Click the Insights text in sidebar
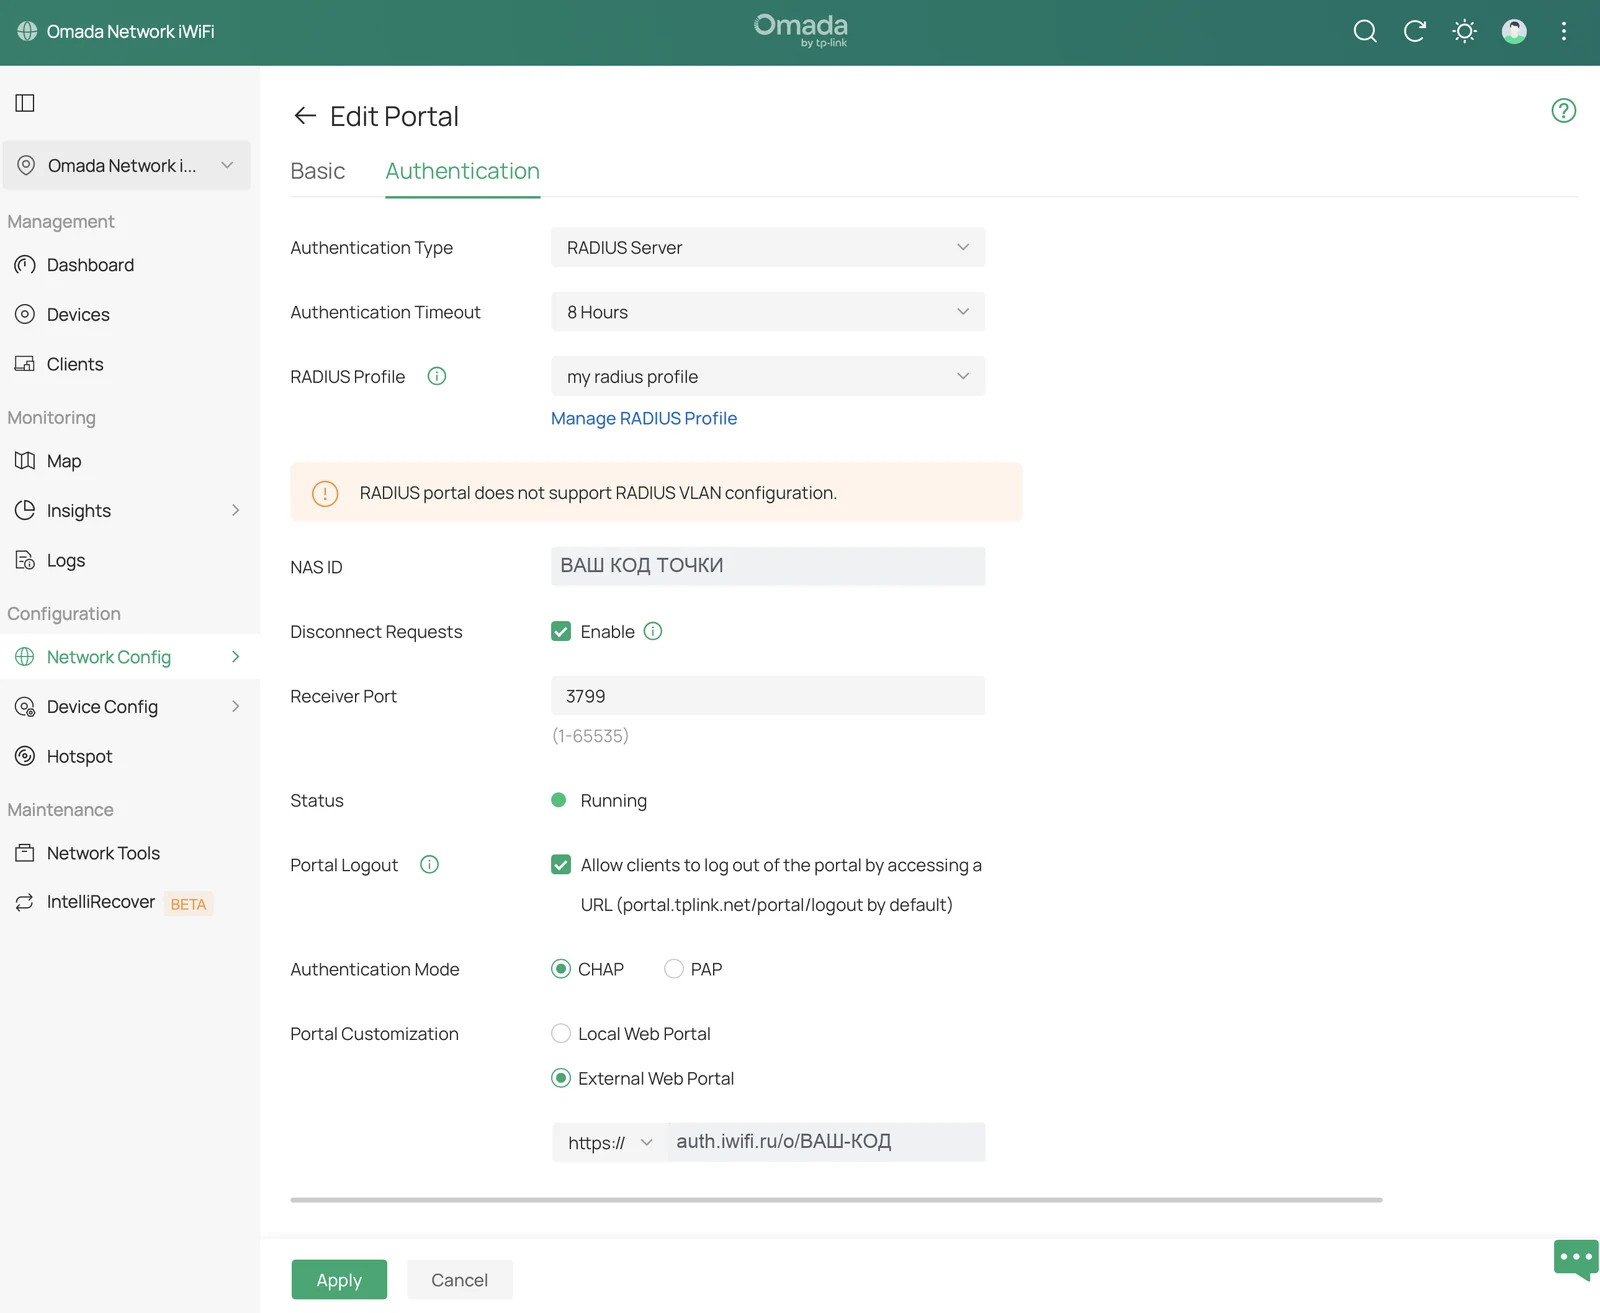The image size is (1600, 1313). 79,511
